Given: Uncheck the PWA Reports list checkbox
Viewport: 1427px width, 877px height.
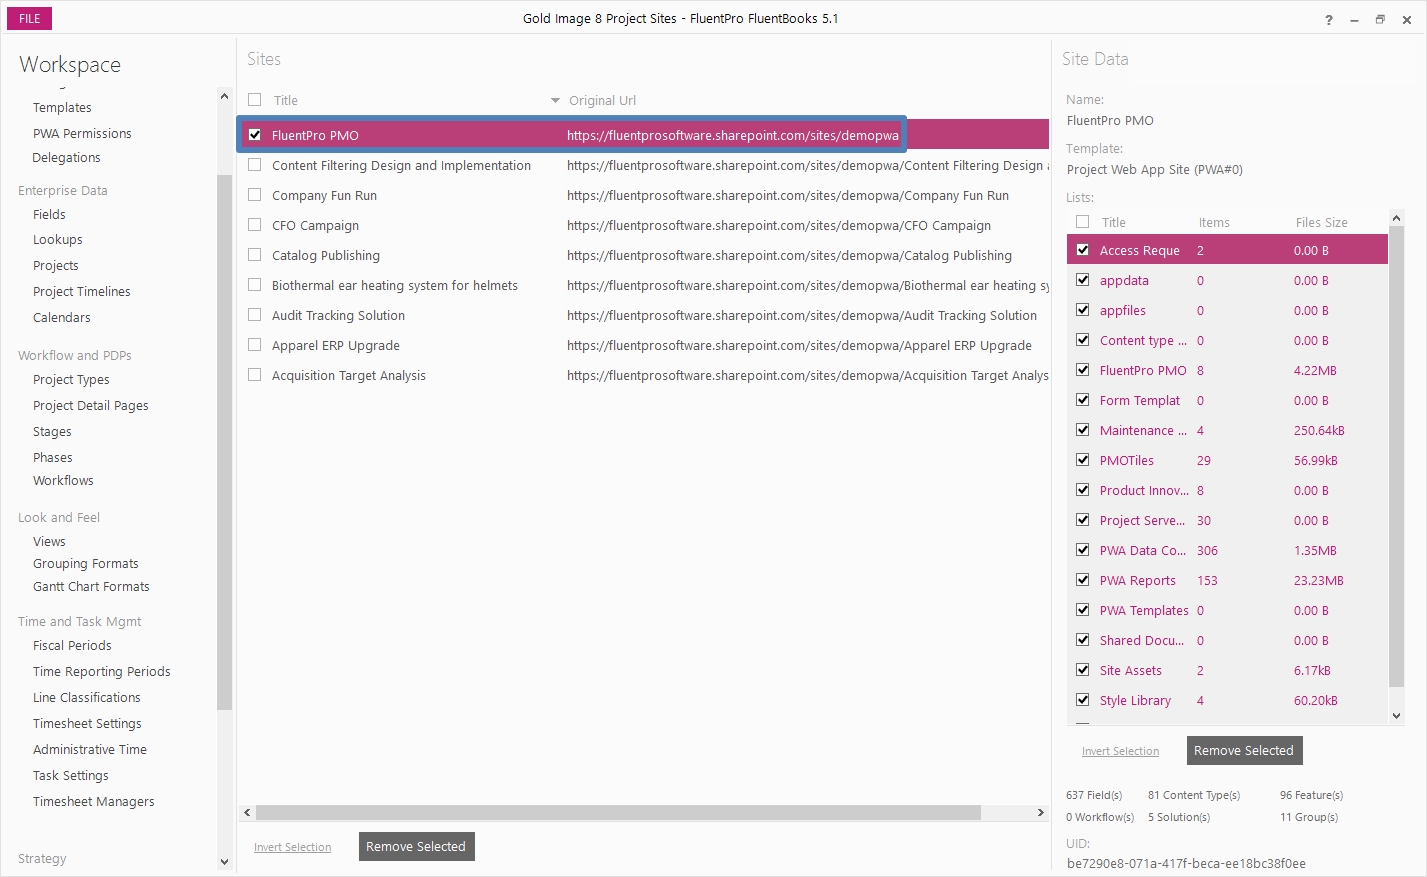Looking at the screenshot, I should coord(1083,580).
